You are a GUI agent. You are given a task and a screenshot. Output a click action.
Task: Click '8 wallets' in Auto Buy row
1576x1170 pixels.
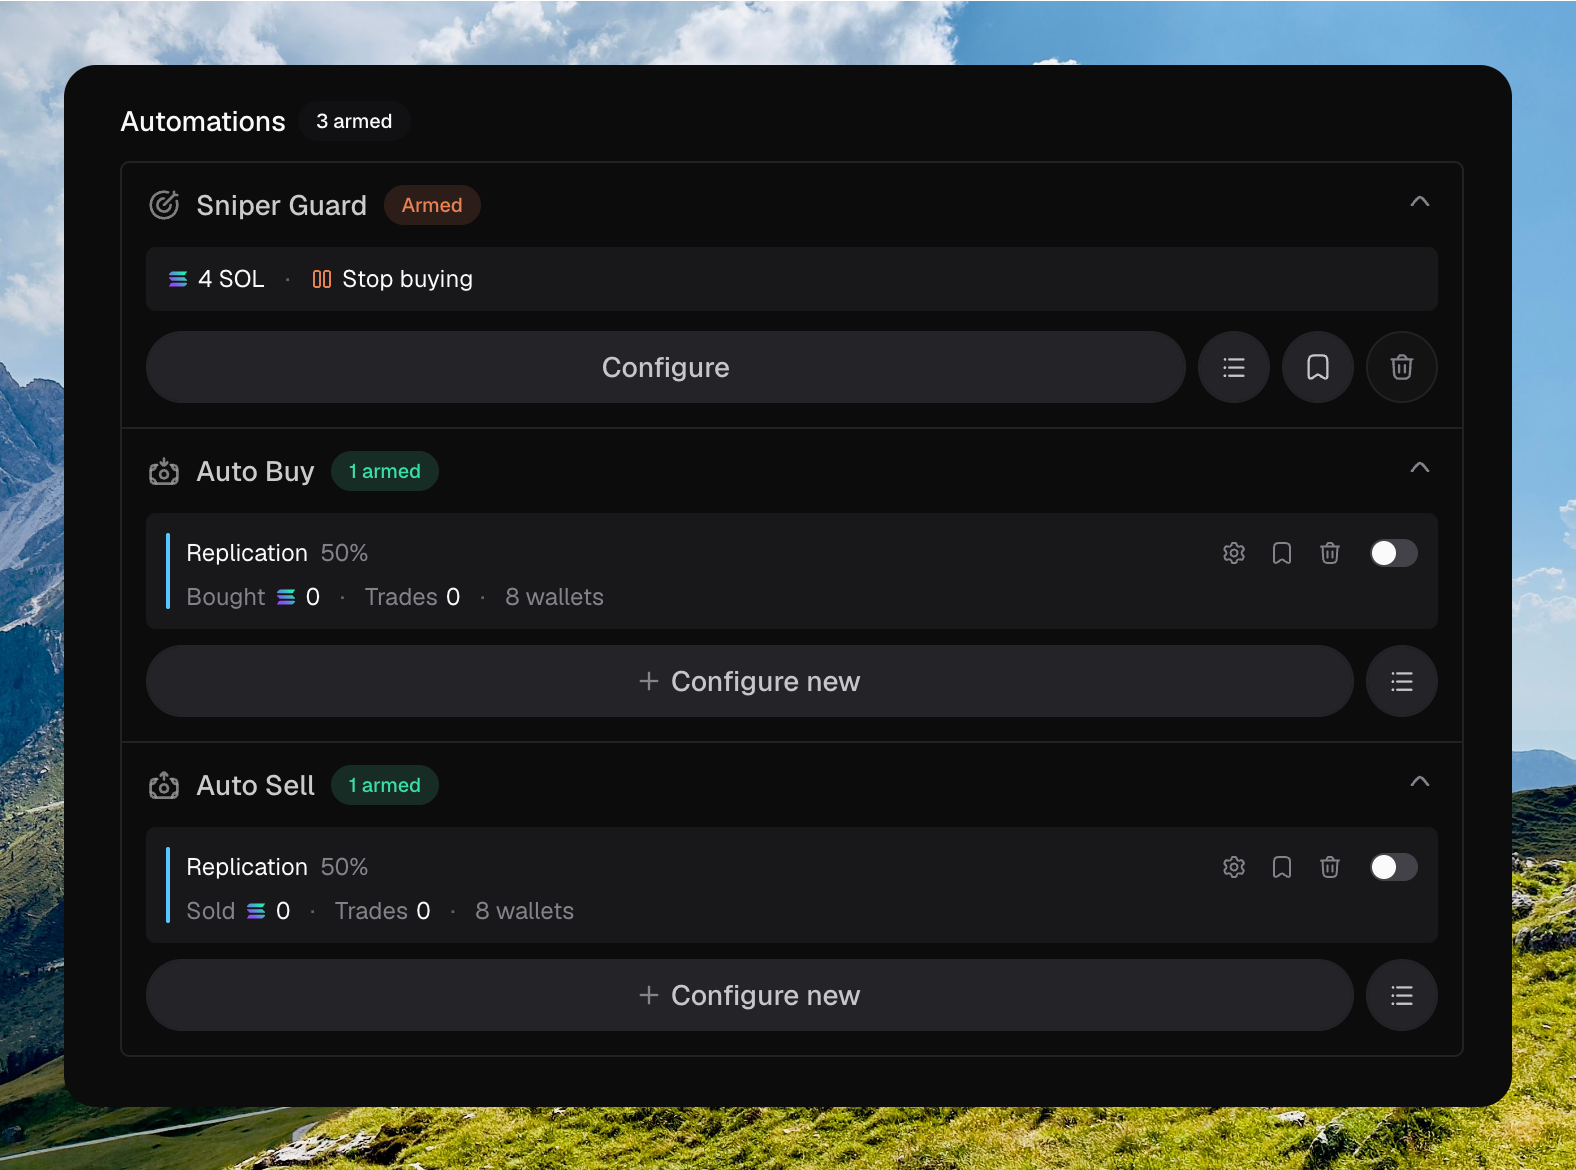point(554,597)
